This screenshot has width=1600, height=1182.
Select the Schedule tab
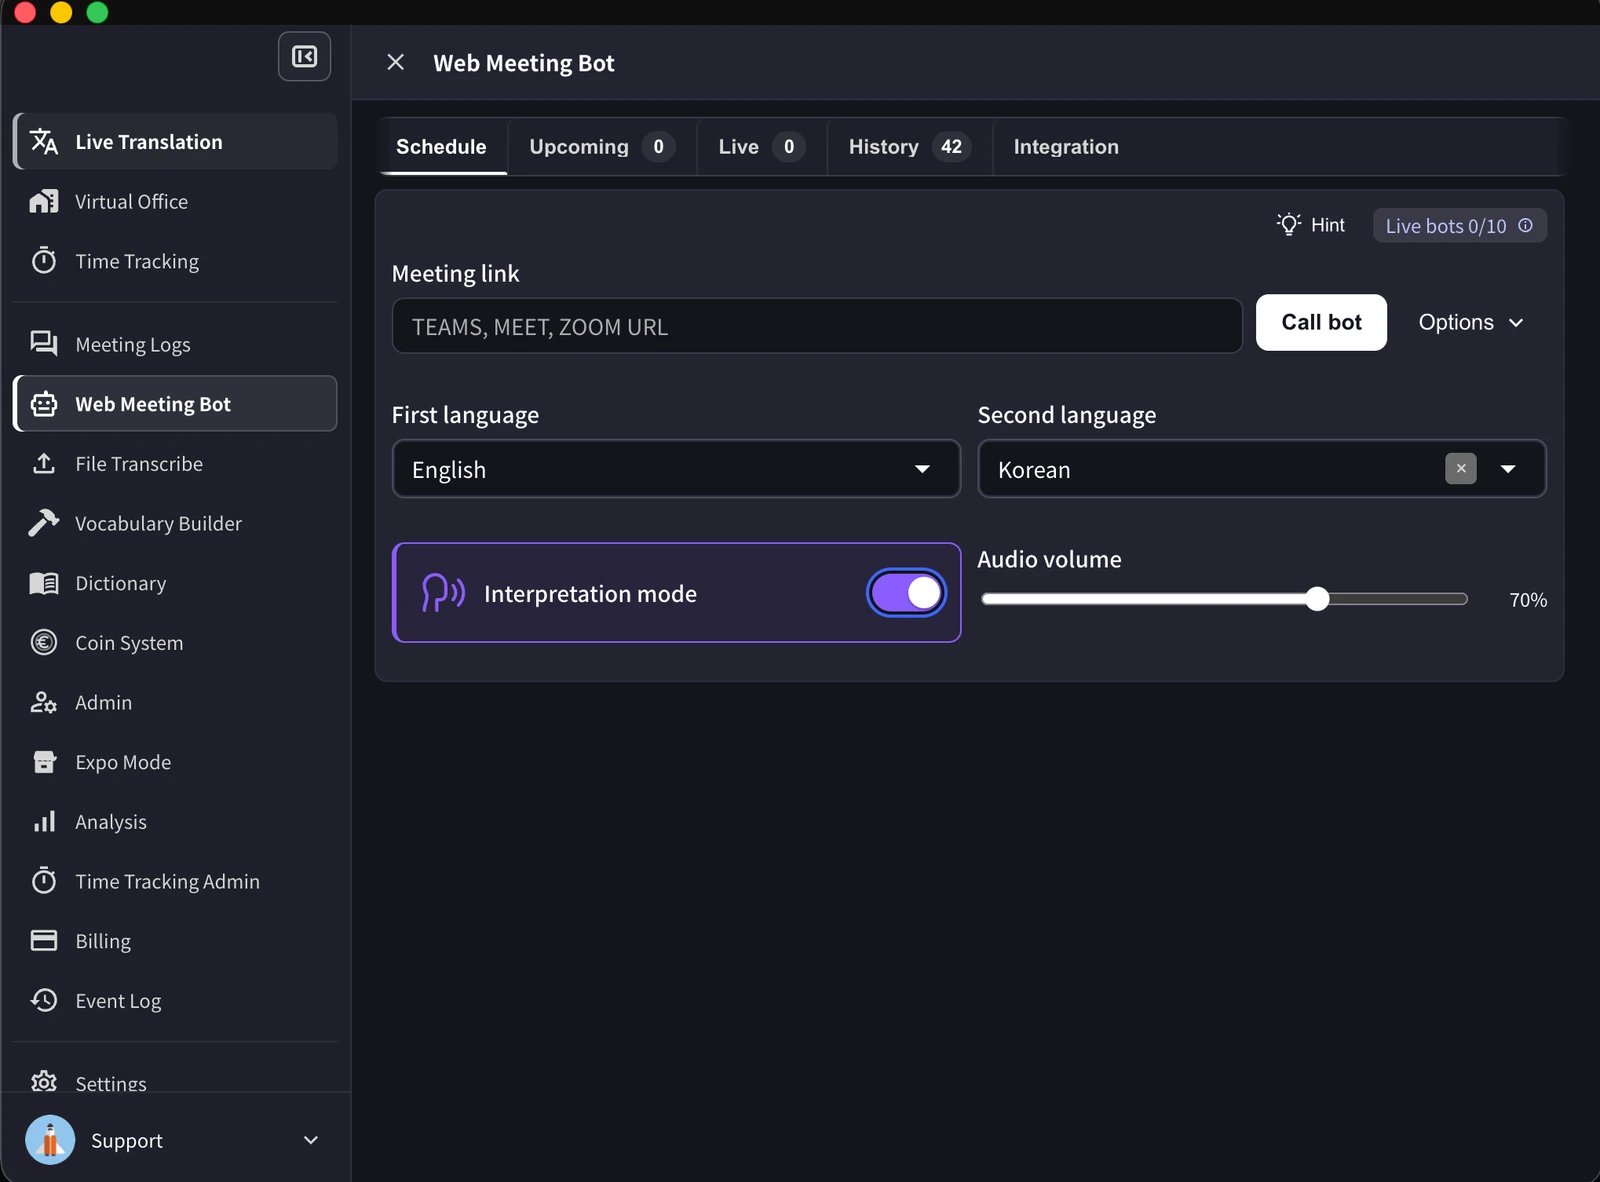pos(441,147)
